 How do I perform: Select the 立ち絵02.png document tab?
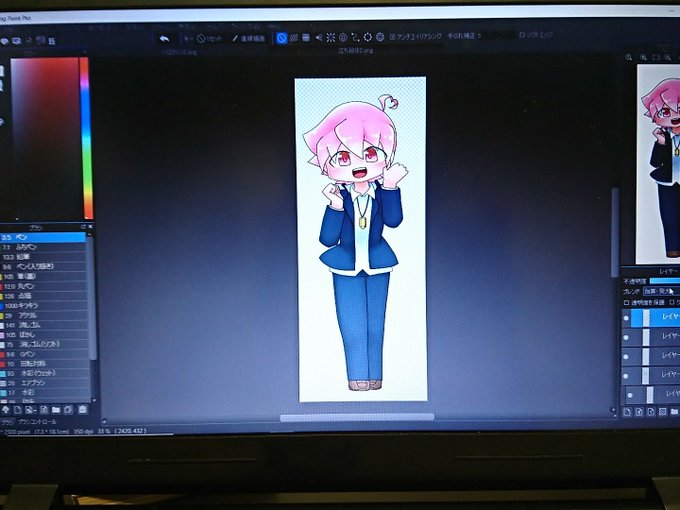[355, 51]
